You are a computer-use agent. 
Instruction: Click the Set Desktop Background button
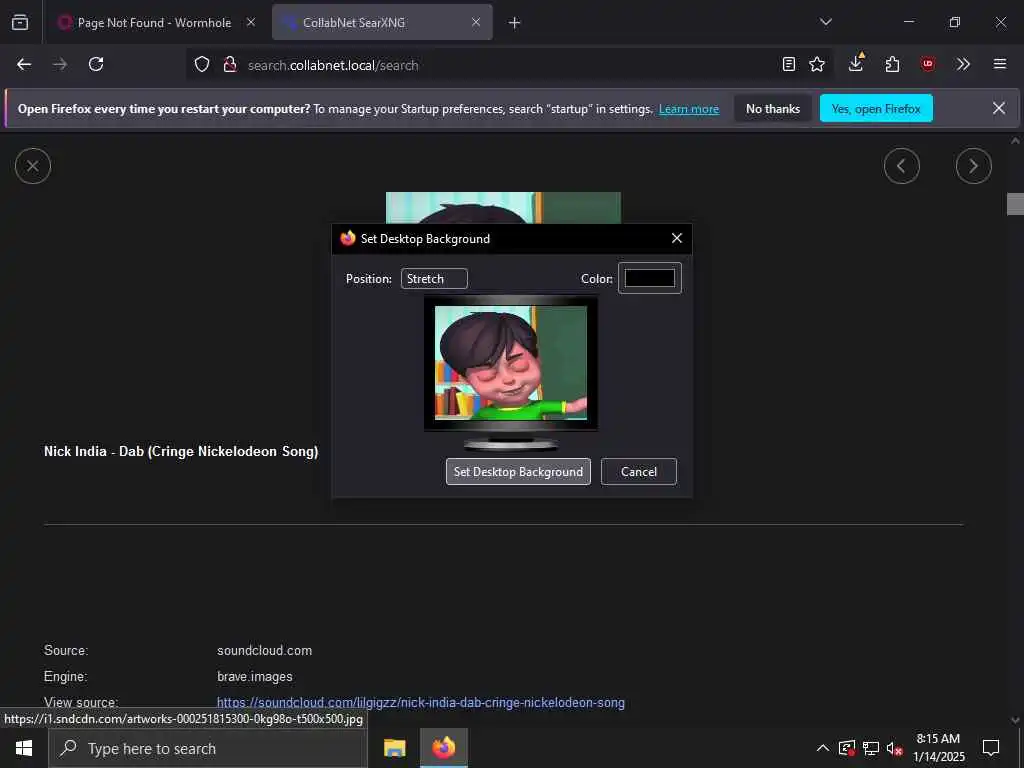pyautogui.click(x=518, y=472)
